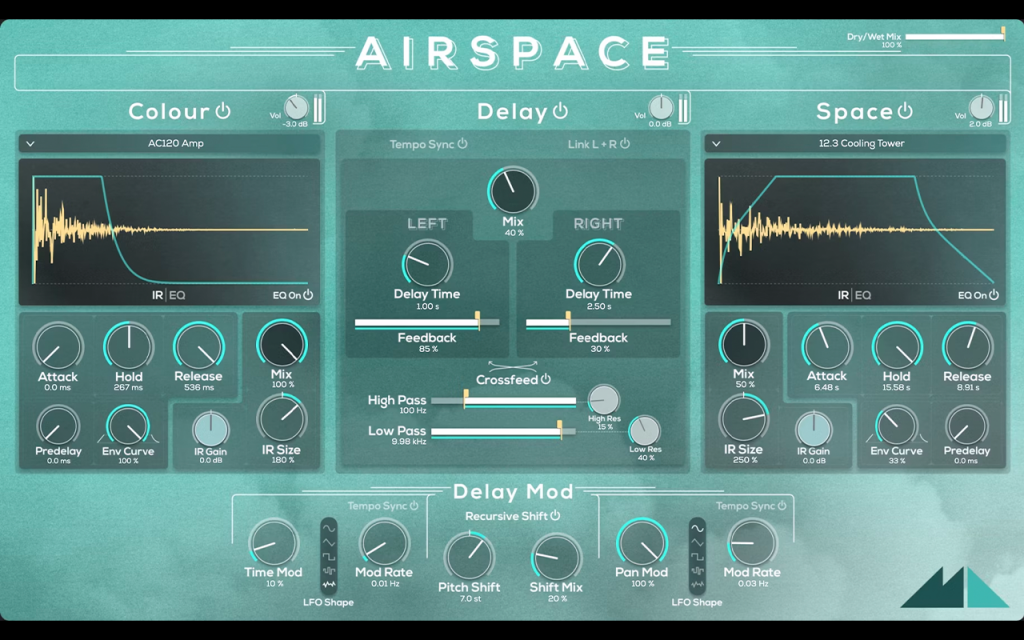Screen dimensions: 1024x640
Task: Select noise wave in Time Mod LFO Shape
Action: [328, 584]
